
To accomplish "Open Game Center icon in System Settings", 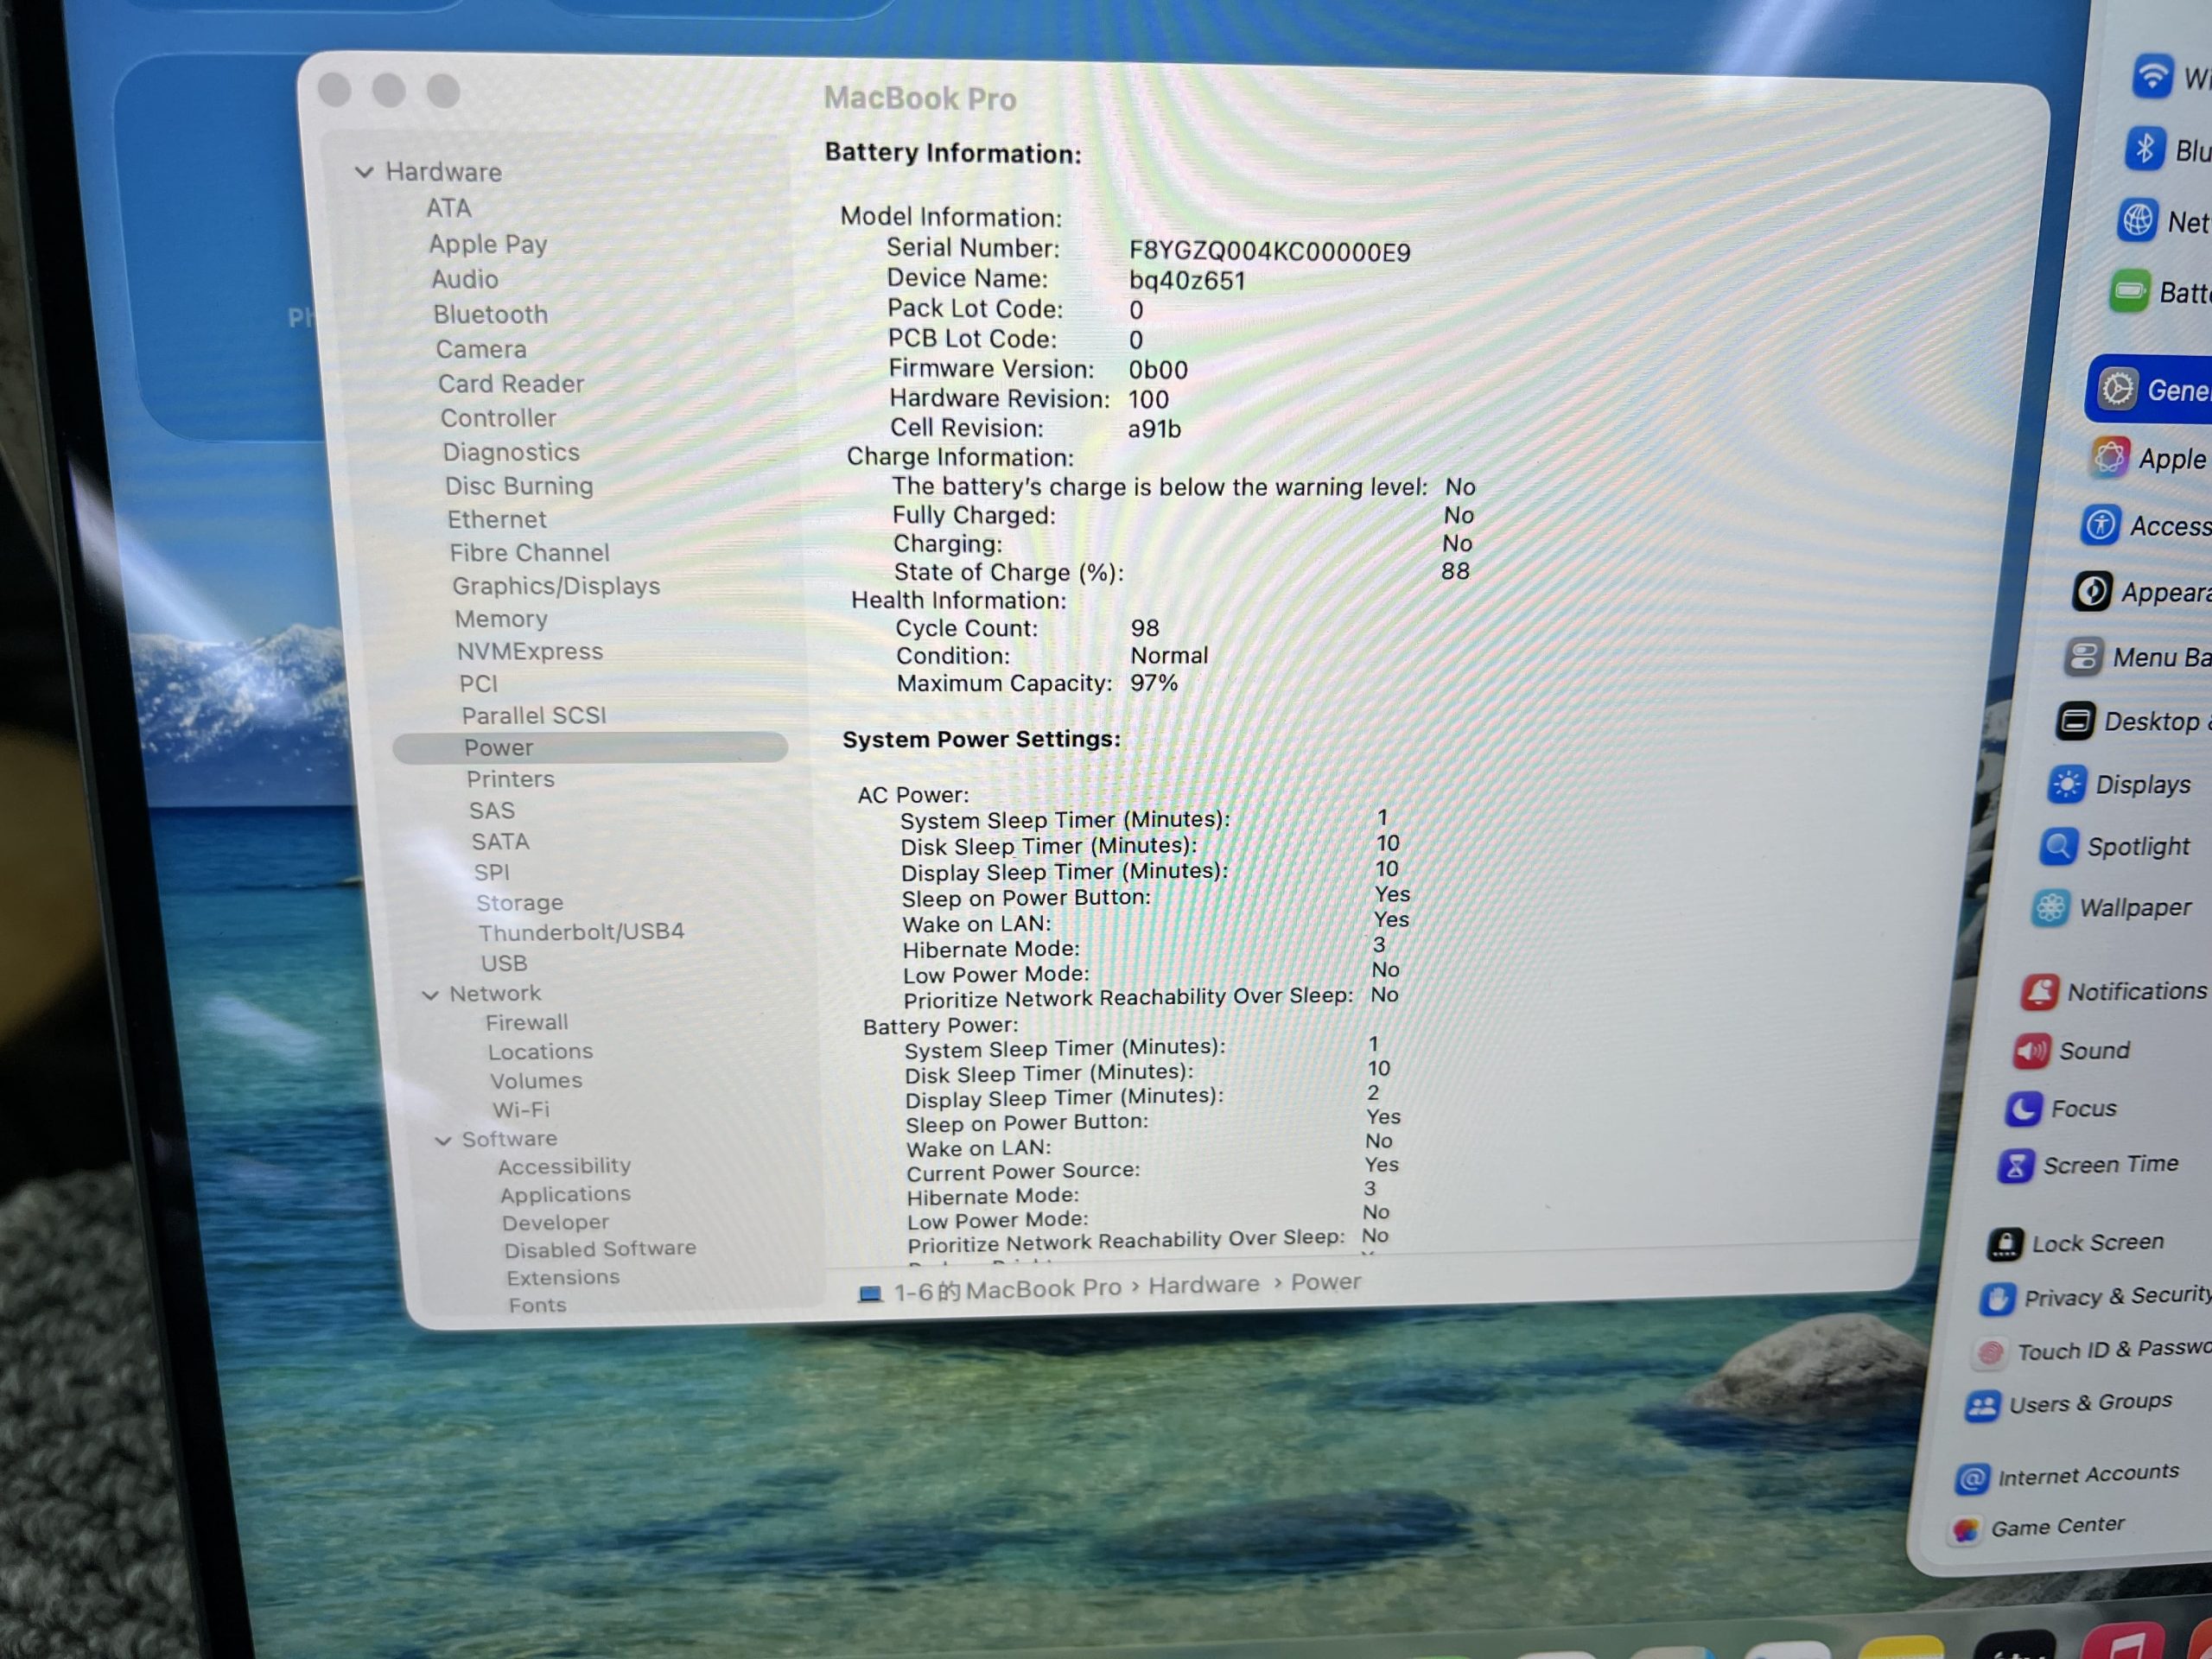I will pos(1966,1531).
